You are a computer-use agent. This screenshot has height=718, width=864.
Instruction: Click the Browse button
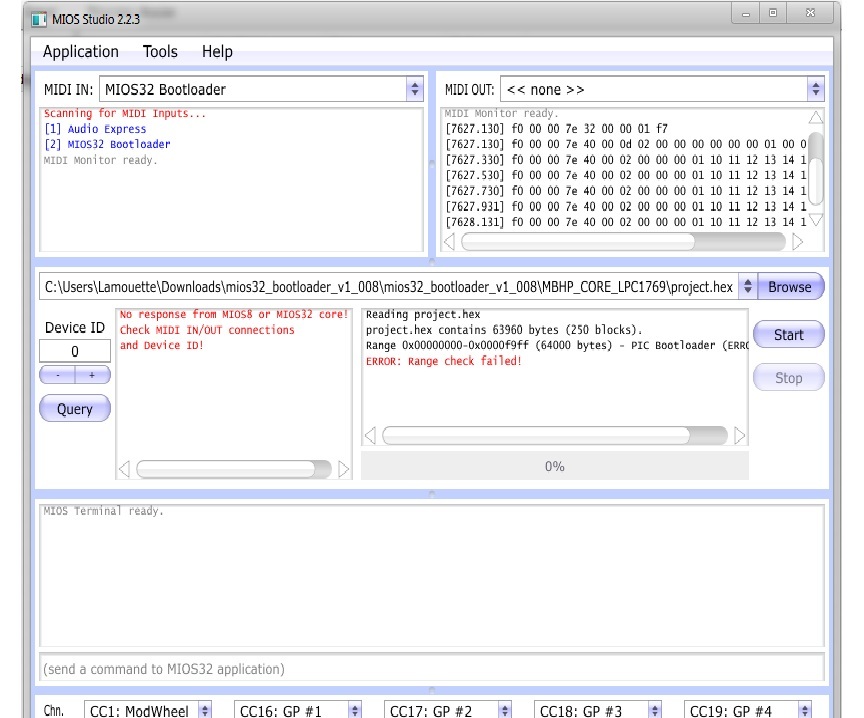coord(789,287)
